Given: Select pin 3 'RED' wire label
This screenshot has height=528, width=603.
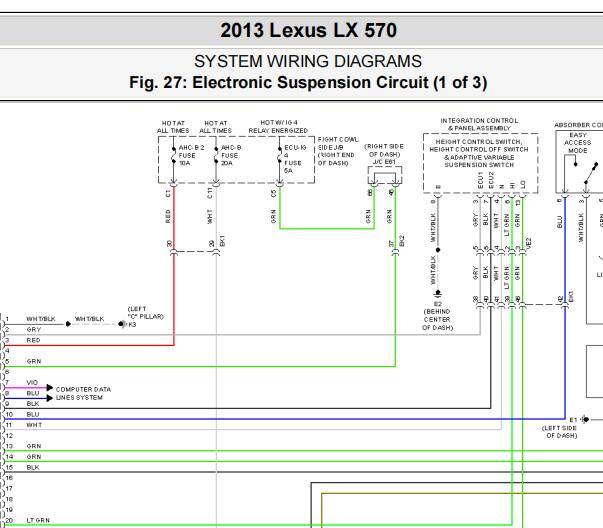Looking at the screenshot, I should pyautogui.click(x=33, y=340).
